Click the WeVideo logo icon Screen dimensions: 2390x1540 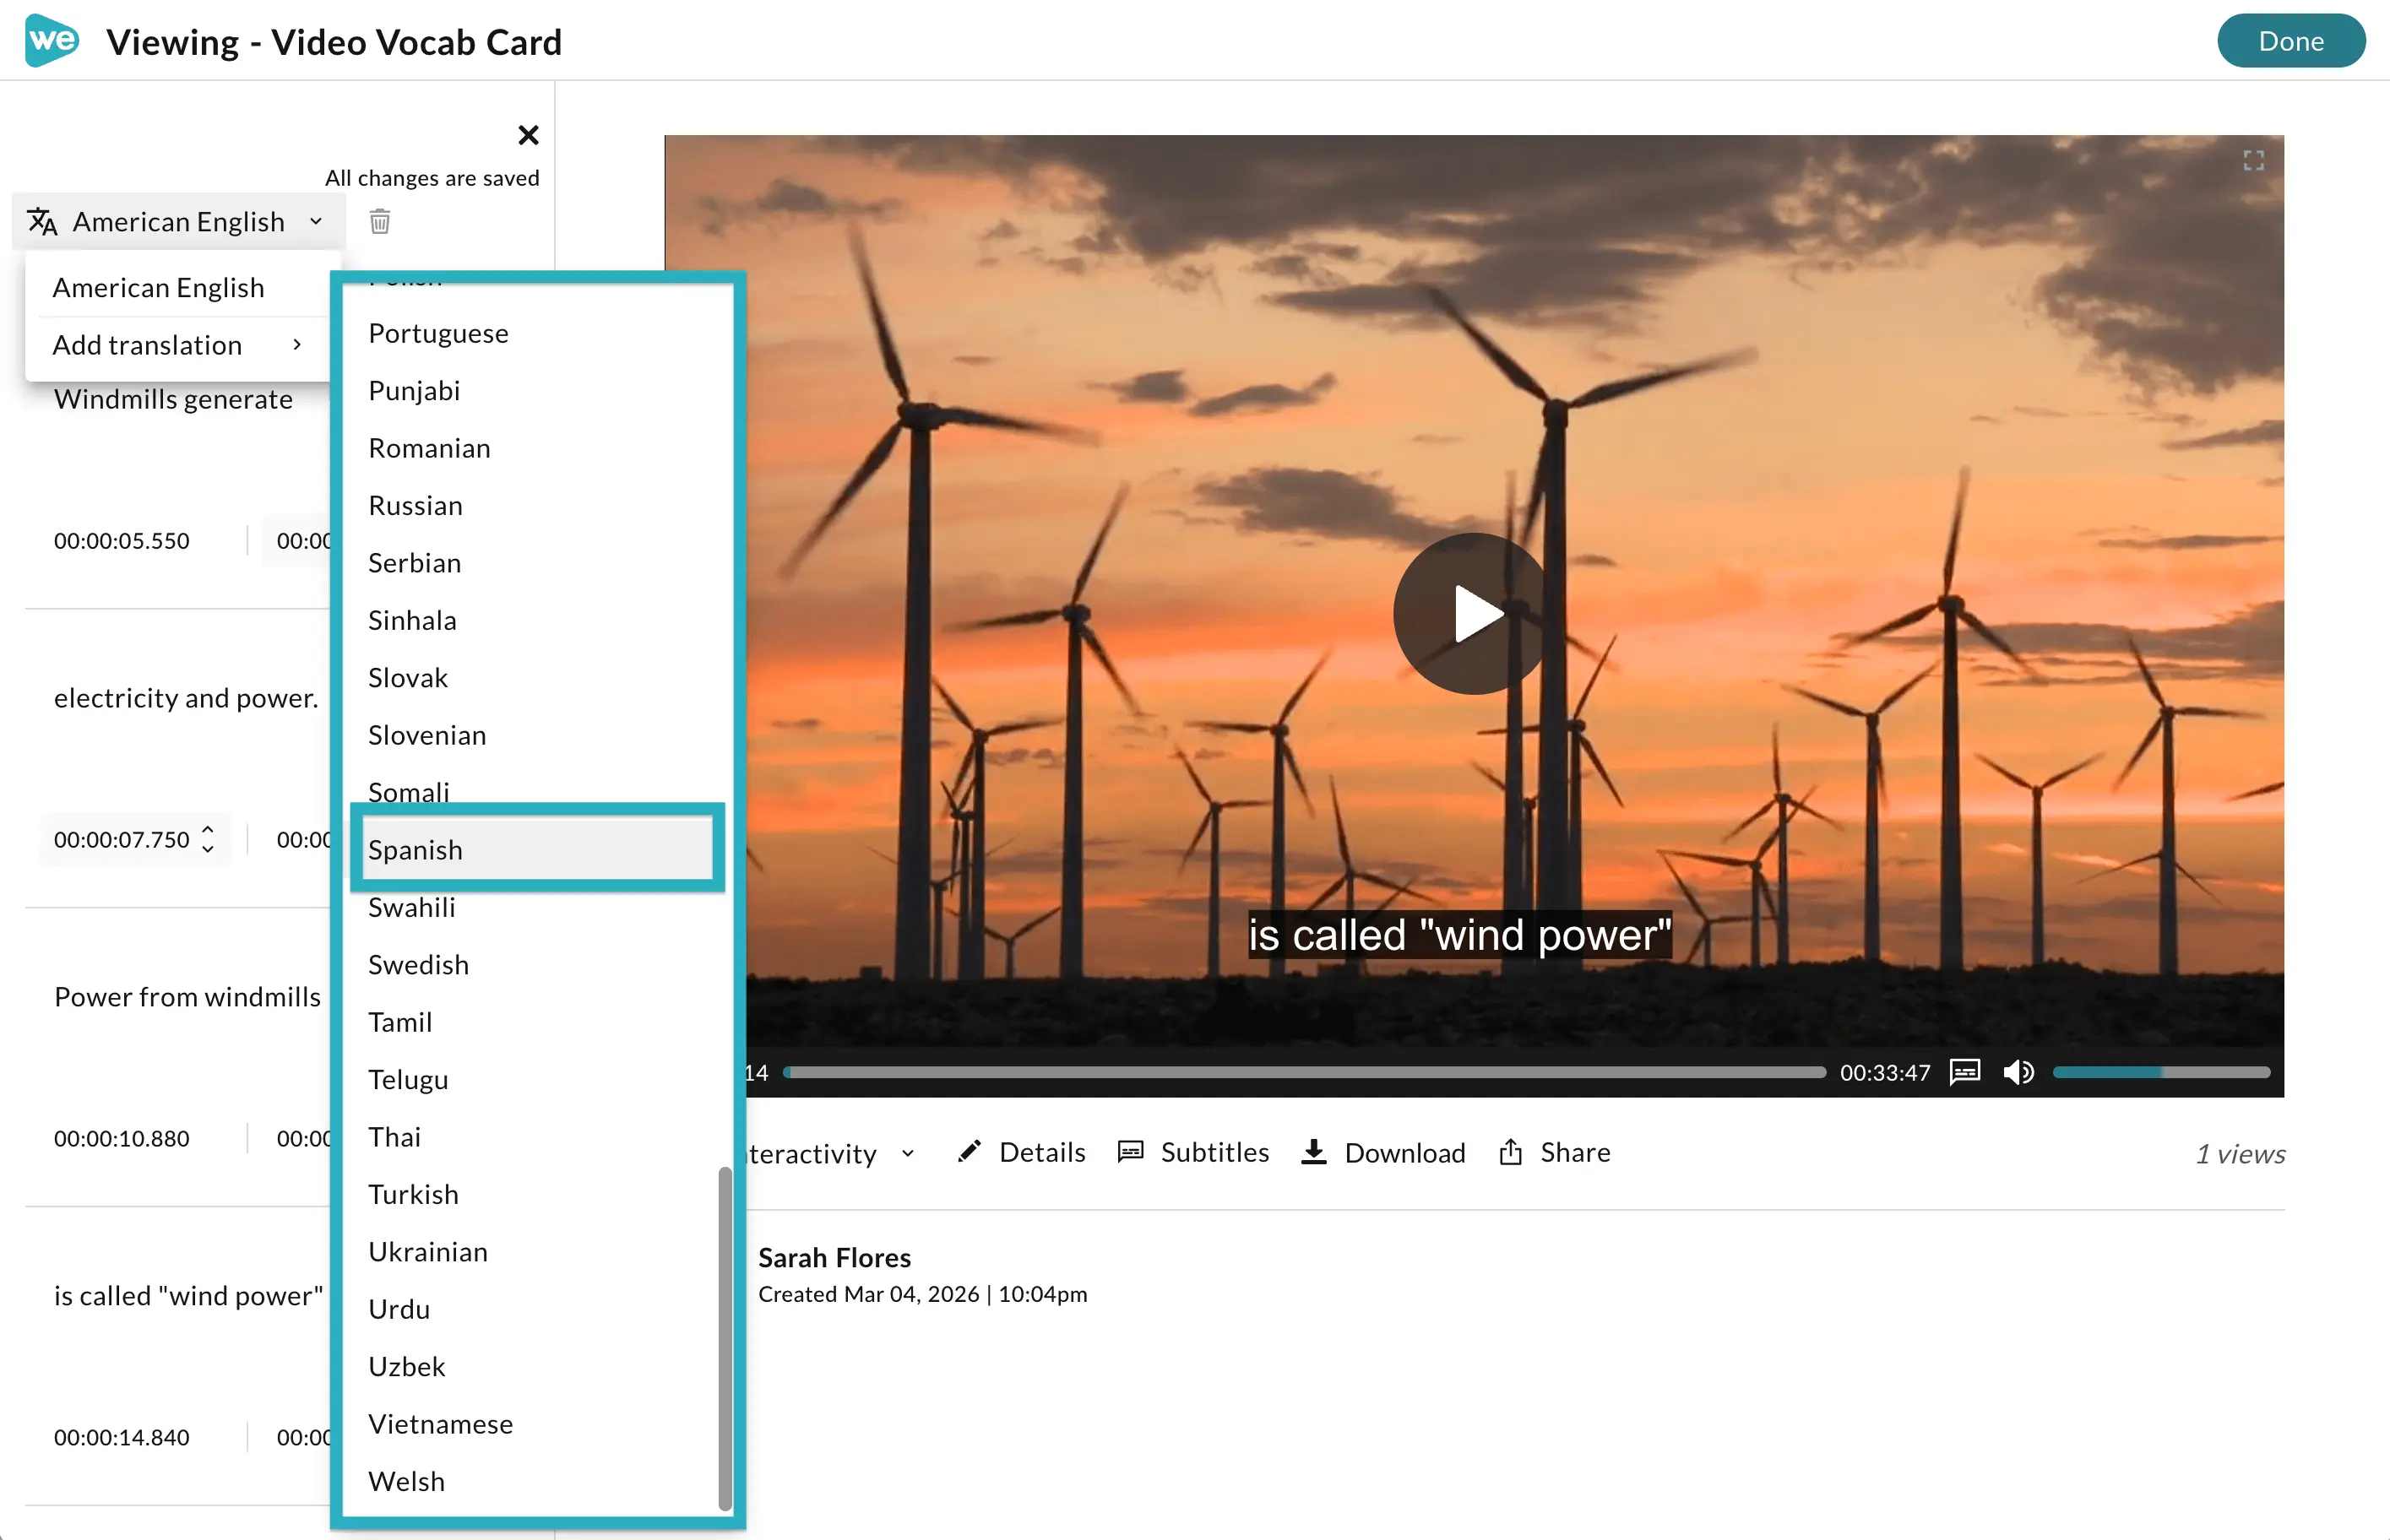tap(52, 41)
